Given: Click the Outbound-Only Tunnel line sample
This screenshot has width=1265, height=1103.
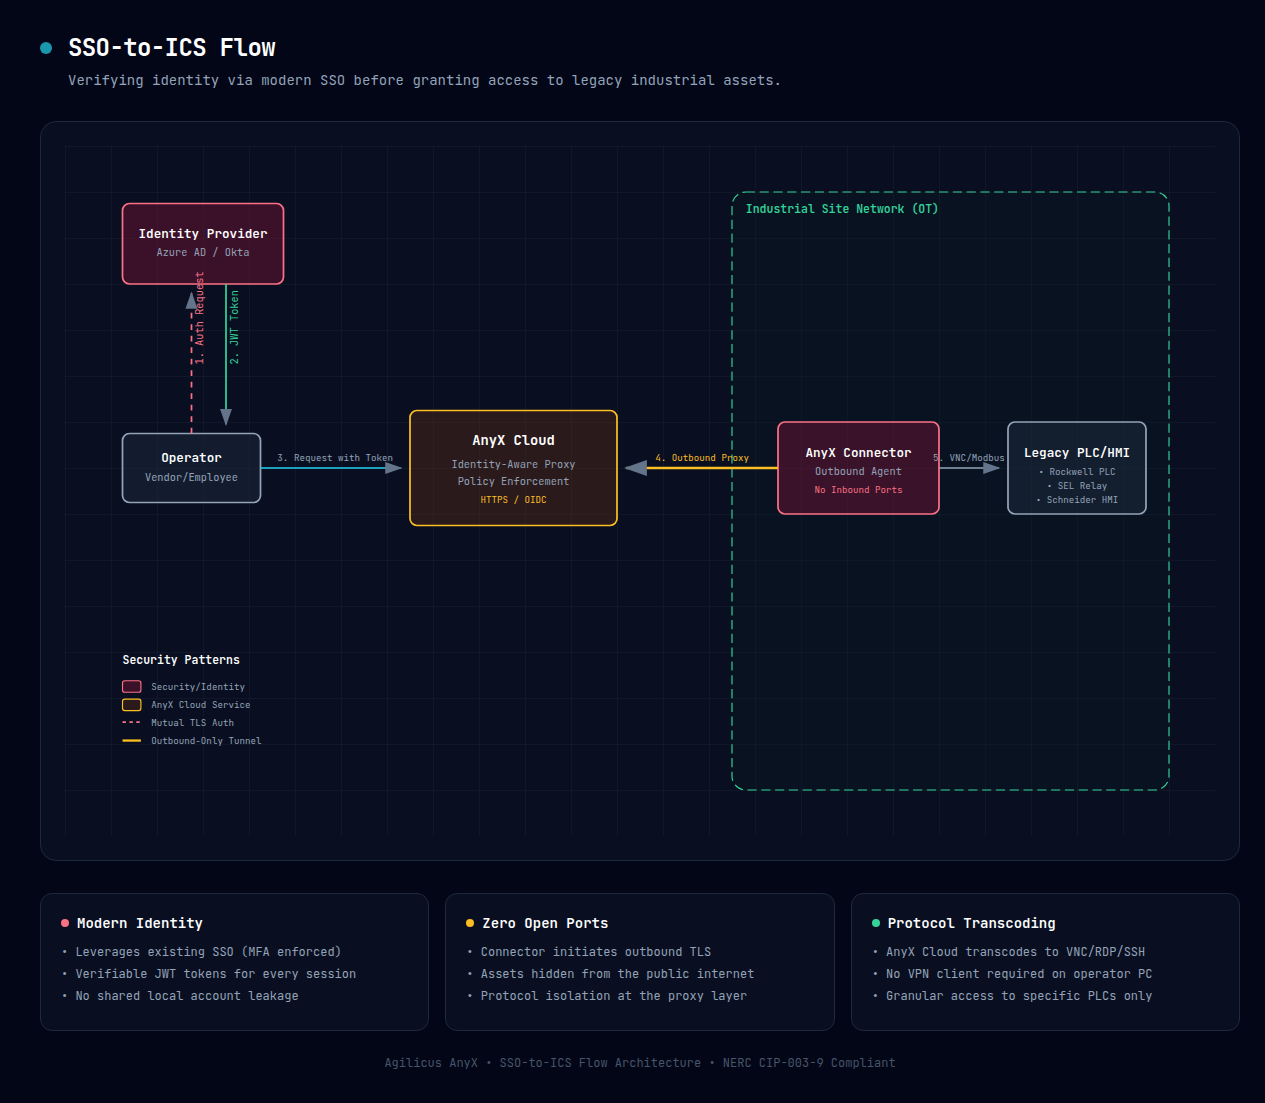Looking at the screenshot, I should pos(132,741).
